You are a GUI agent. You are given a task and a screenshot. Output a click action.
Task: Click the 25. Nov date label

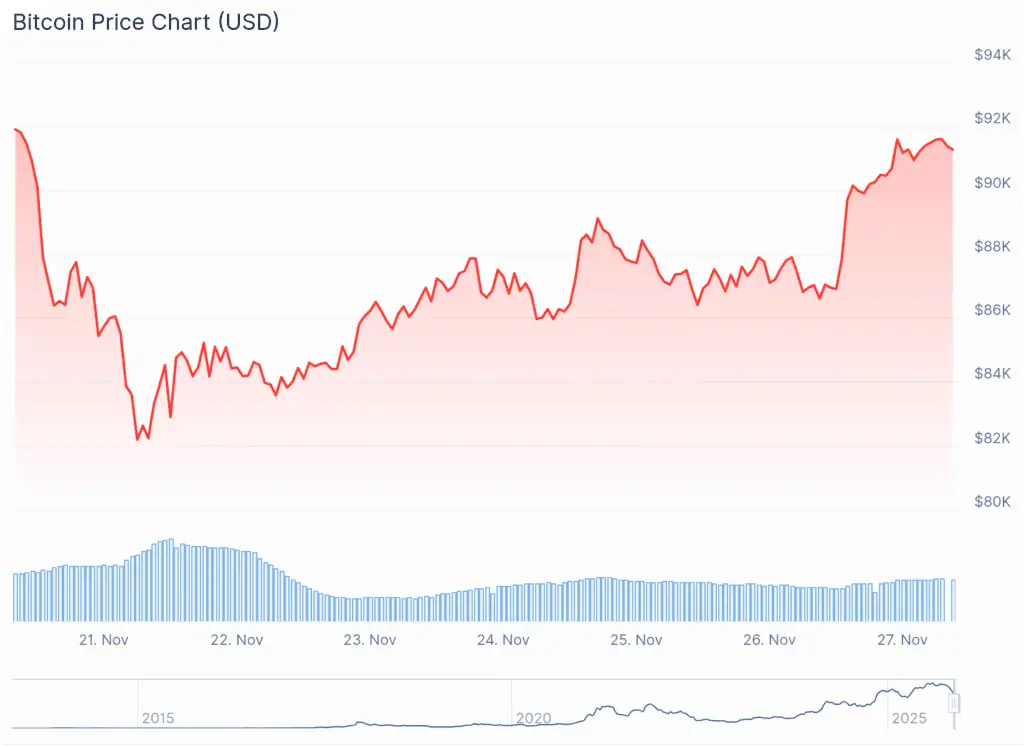pos(636,640)
